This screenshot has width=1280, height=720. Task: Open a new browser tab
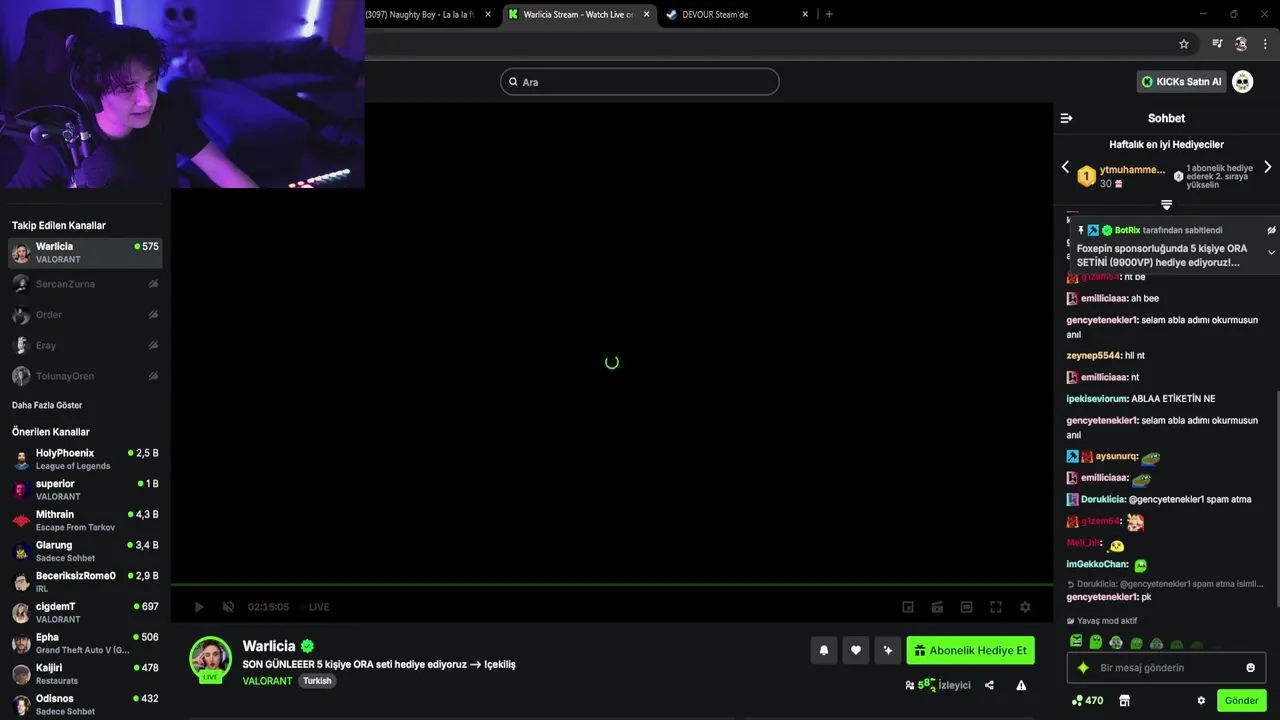pyautogui.click(x=829, y=14)
